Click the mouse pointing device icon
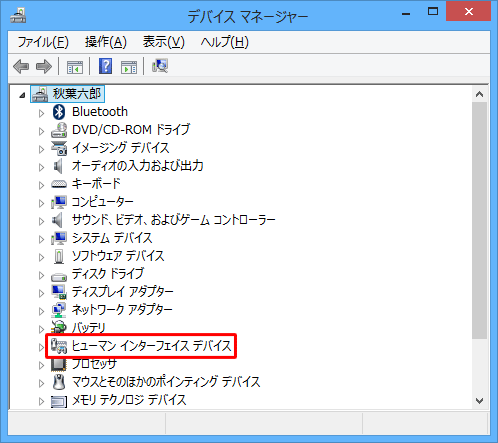Image resolution: width=498 pixels, height=443 pixels. coord(59,382)
